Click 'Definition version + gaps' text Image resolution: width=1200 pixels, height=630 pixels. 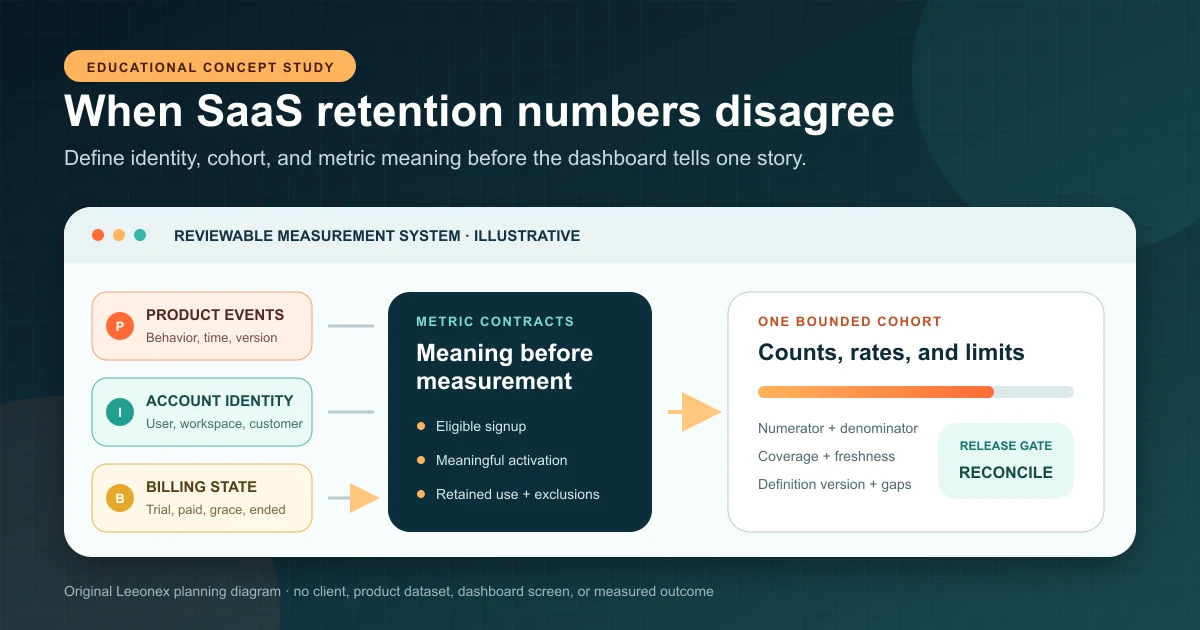click(x=835, y=484)
